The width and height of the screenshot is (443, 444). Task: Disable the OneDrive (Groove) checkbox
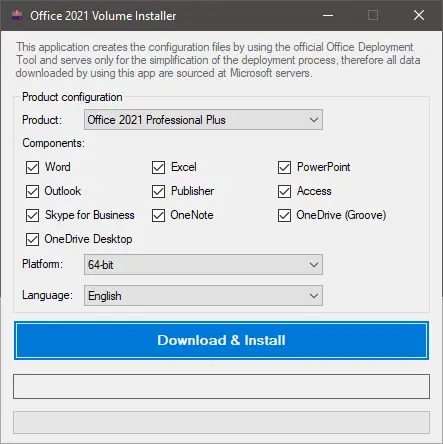(x=284, y=215)
